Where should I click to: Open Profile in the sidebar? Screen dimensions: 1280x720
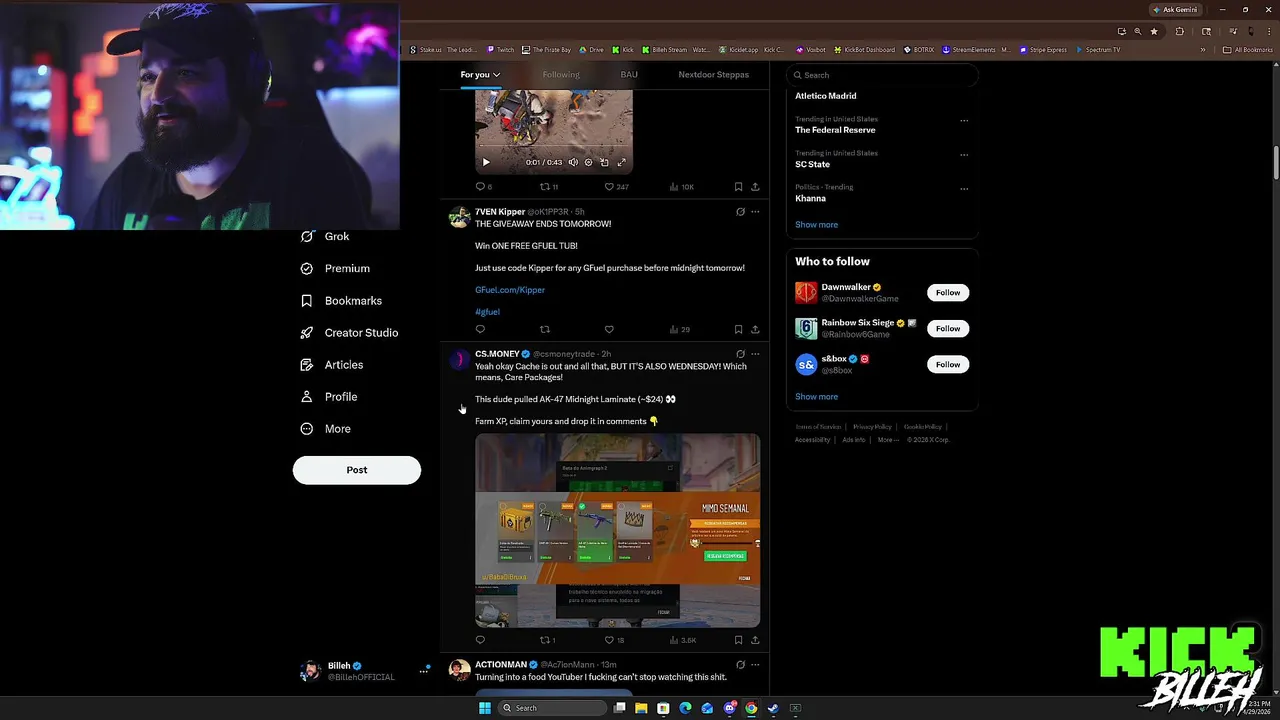[329, 397]
